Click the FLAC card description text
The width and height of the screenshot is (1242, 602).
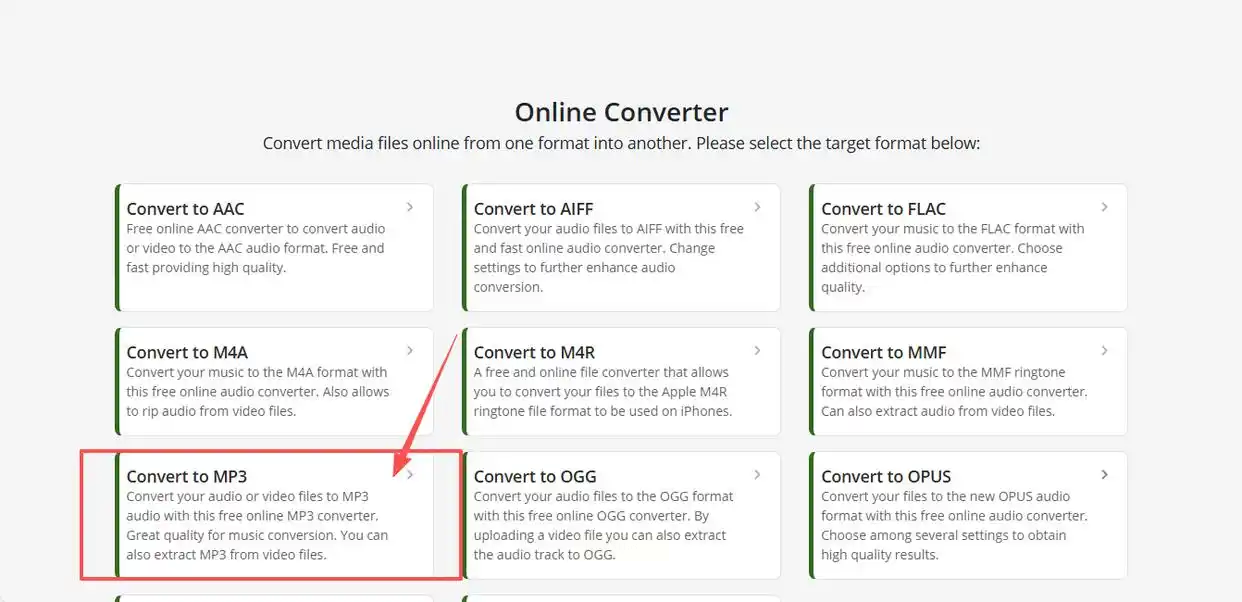pyautogui.click(x=953, y=258)
